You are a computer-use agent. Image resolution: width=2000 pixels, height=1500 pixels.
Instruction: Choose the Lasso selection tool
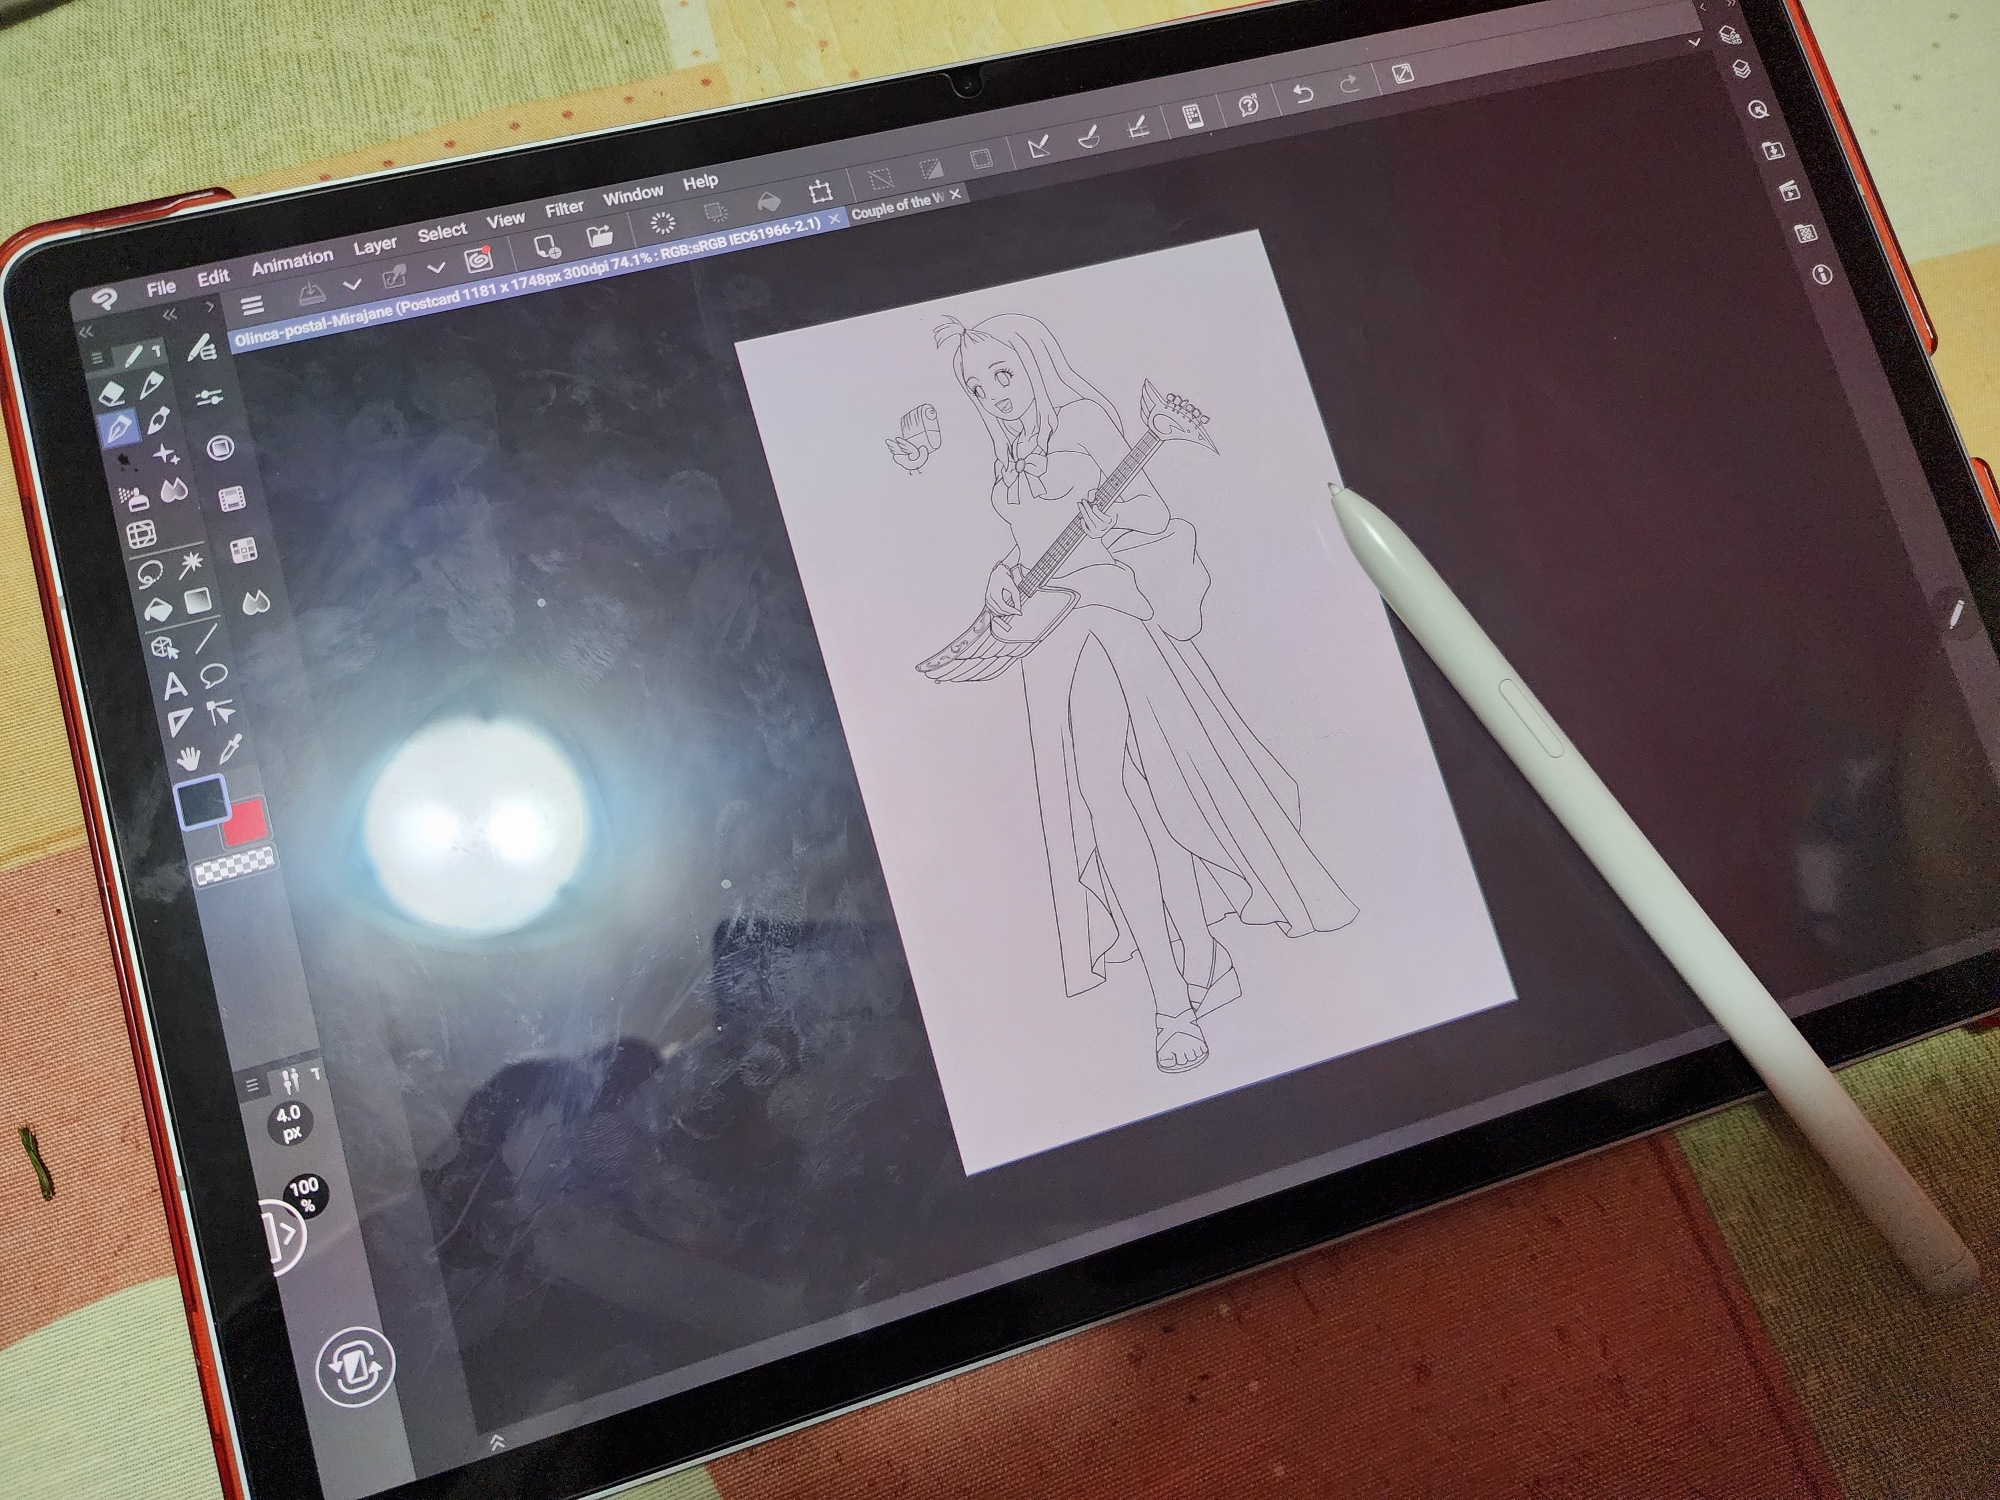pos(150,573)
